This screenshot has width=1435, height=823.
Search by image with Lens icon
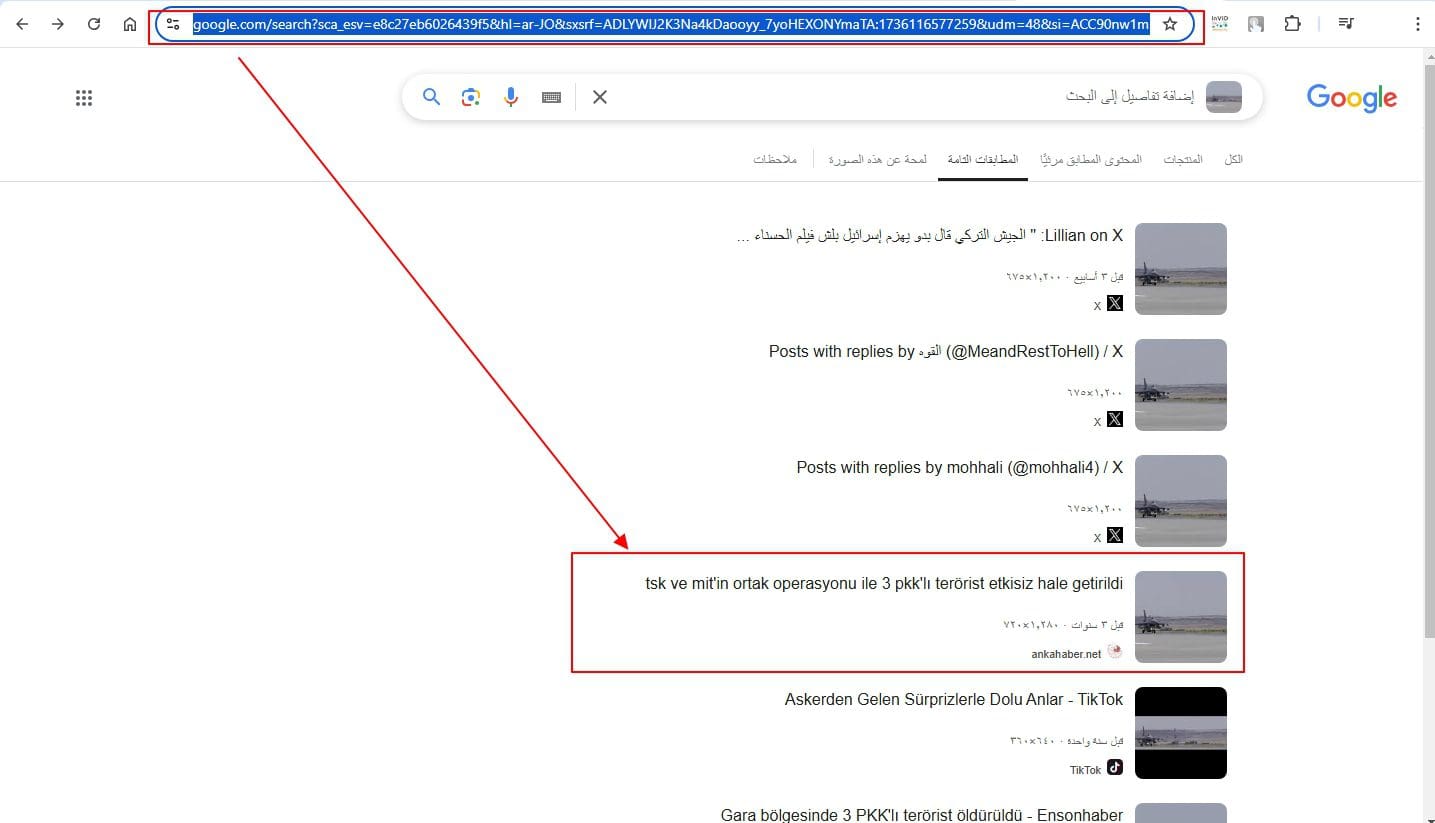471,97
